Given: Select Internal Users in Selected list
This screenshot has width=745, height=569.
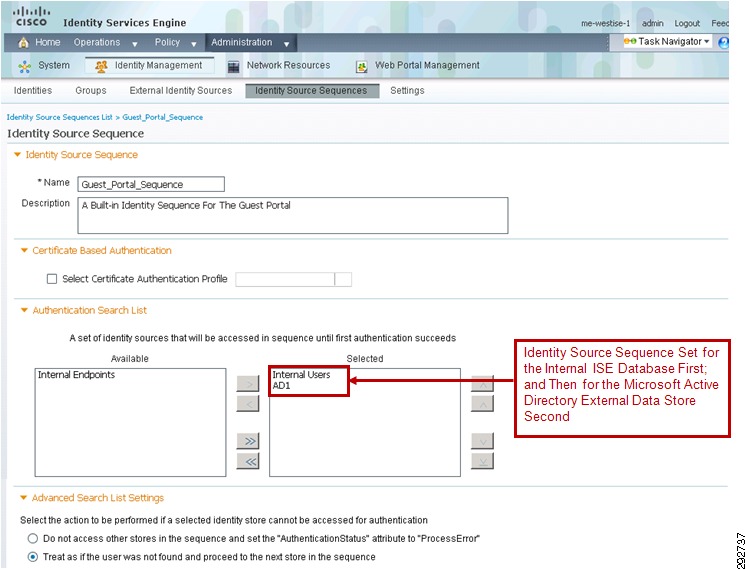Looking at the screenshot, I should [301, 375].
